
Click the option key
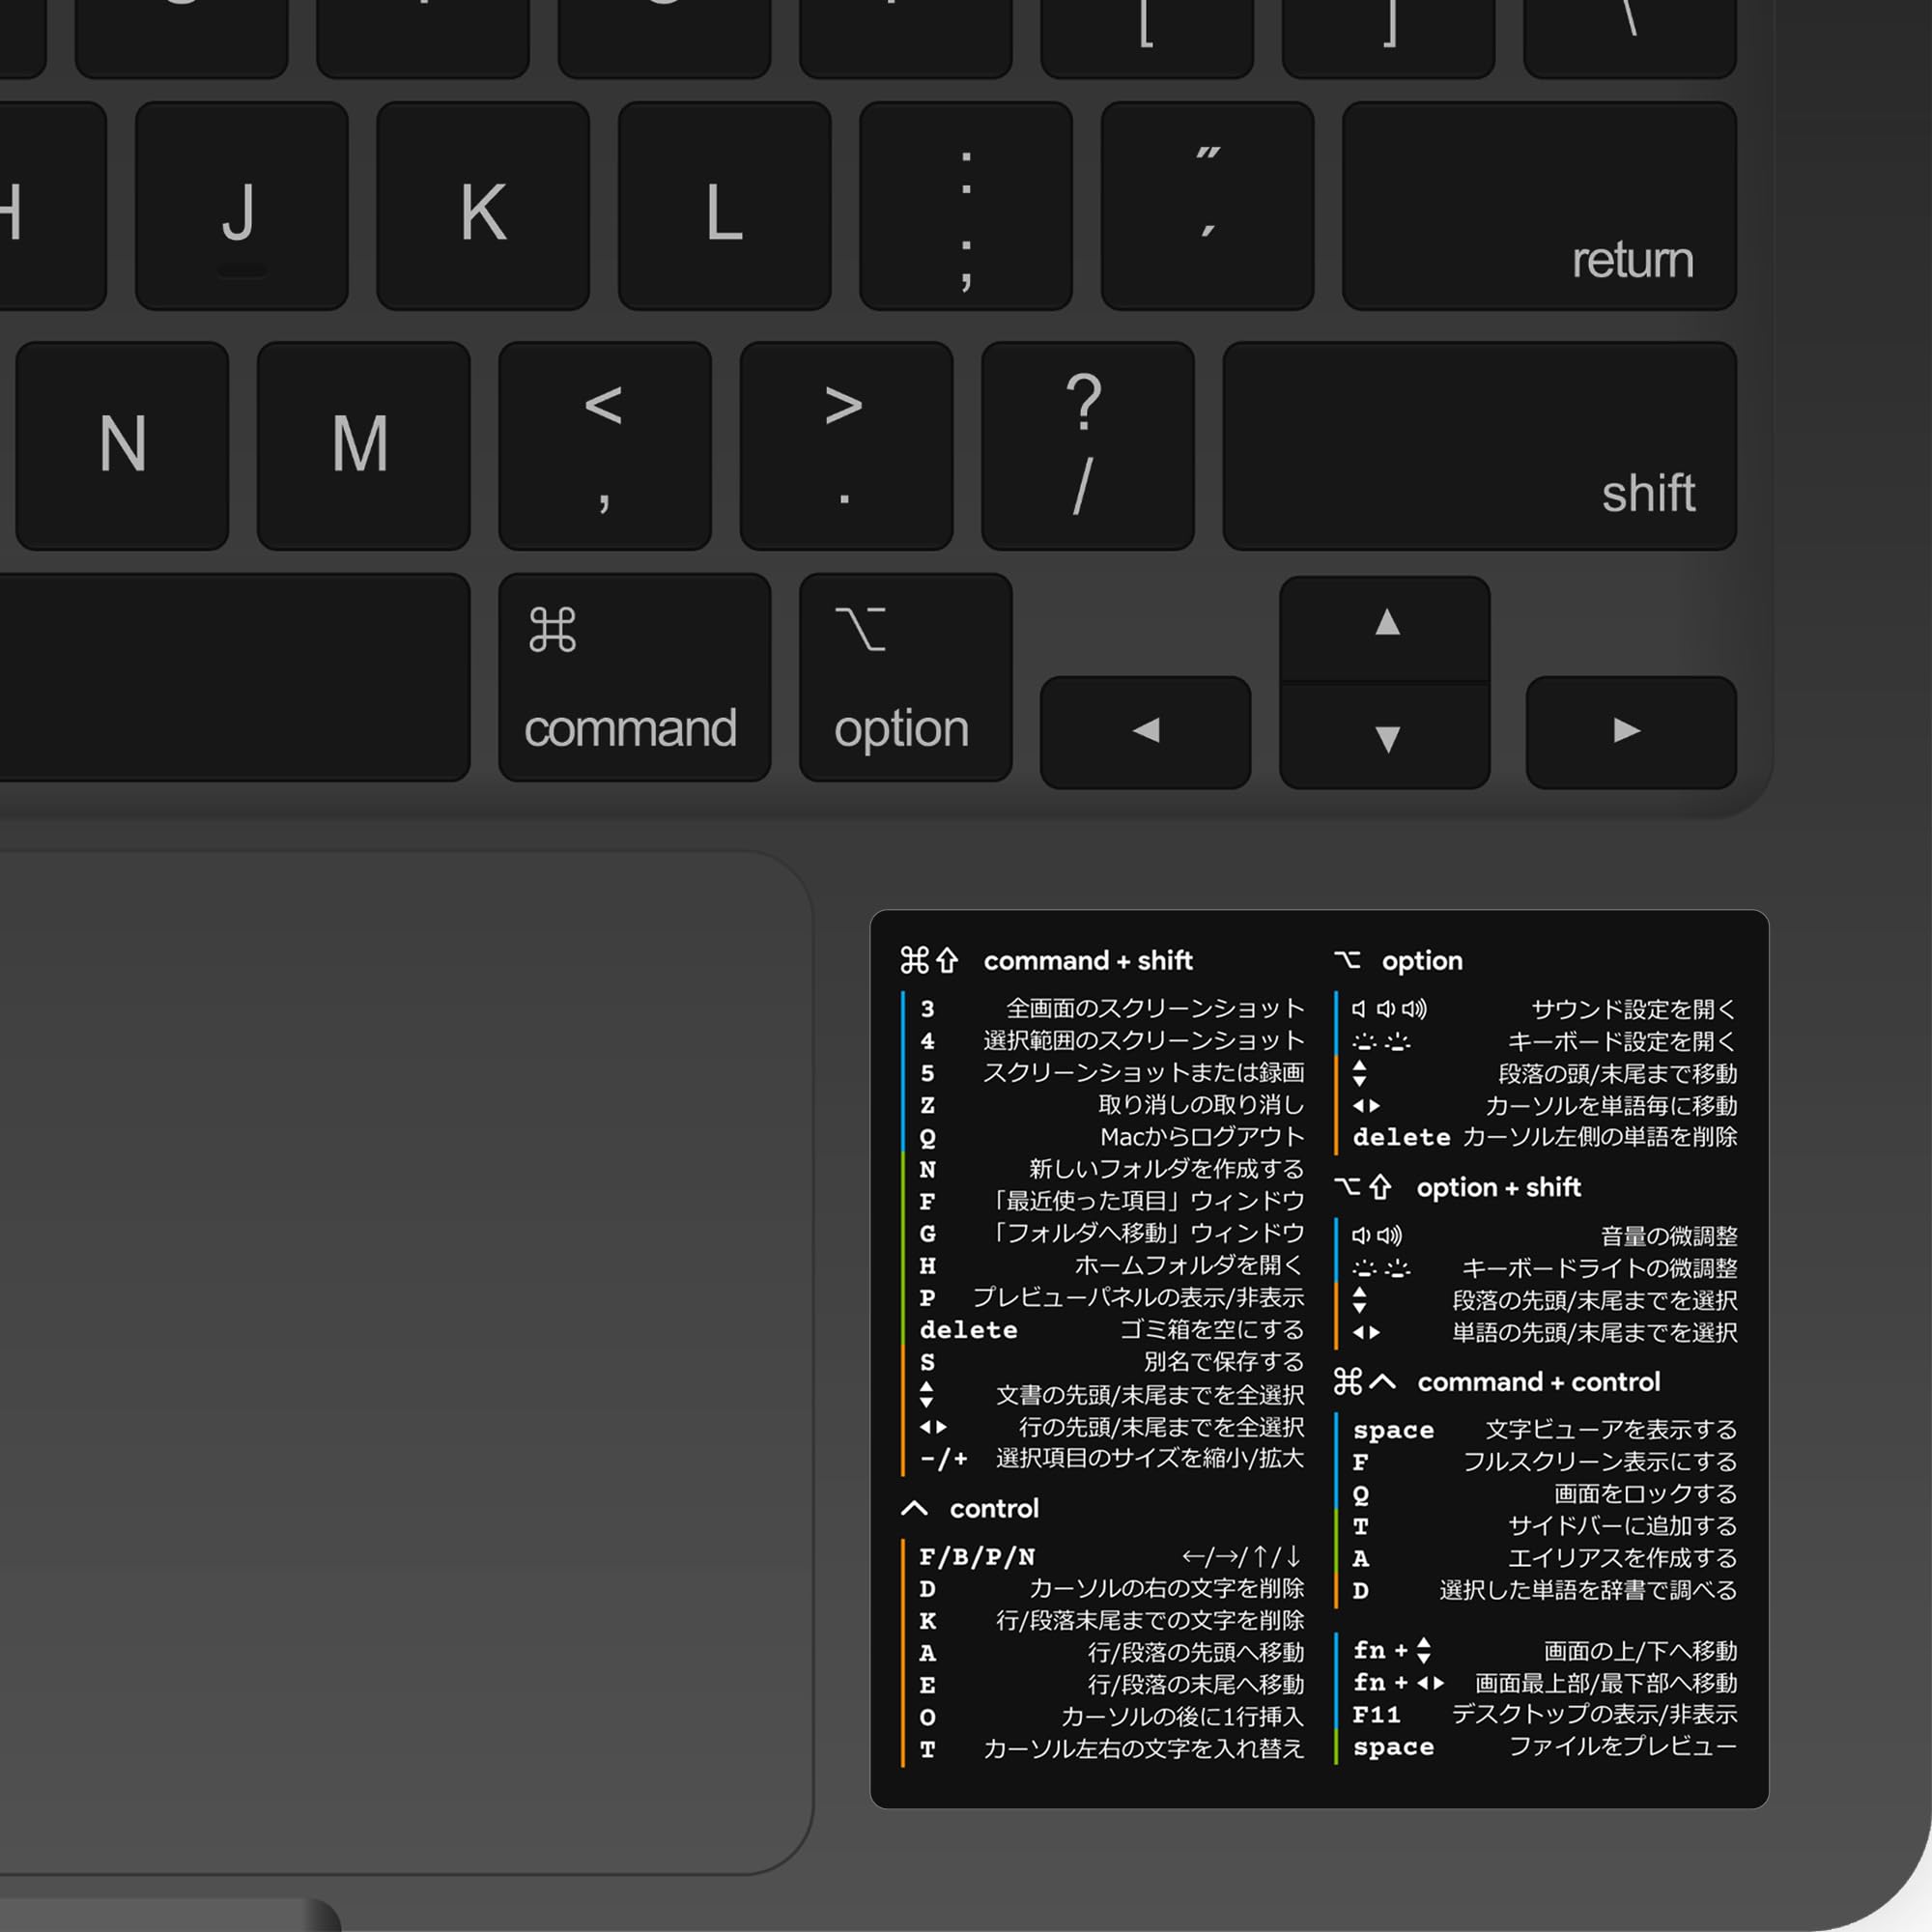click(905, 677)
